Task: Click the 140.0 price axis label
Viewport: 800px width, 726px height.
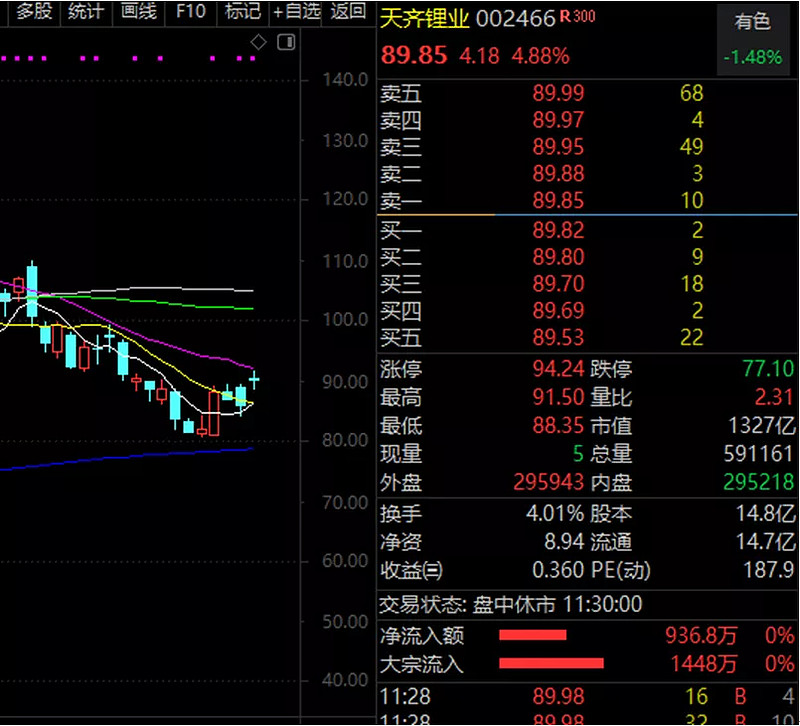Action: coord(345,80)
